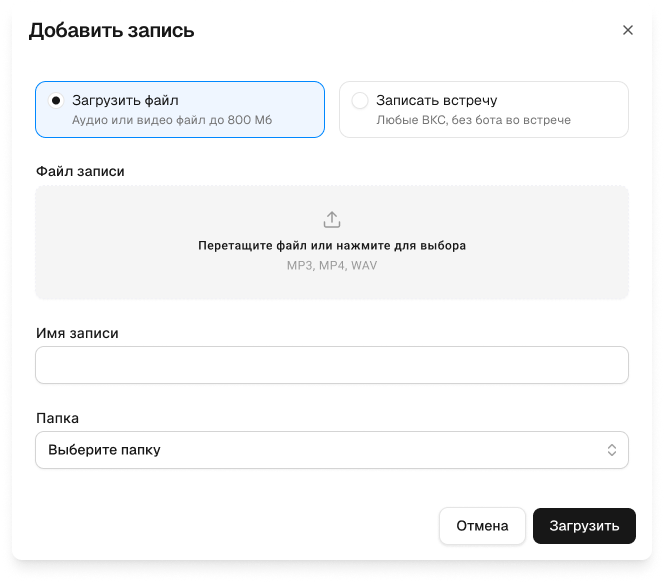Select the Записать встречу radio option
The width and height of the screenshot is (664, 582).
coord(484,109)
